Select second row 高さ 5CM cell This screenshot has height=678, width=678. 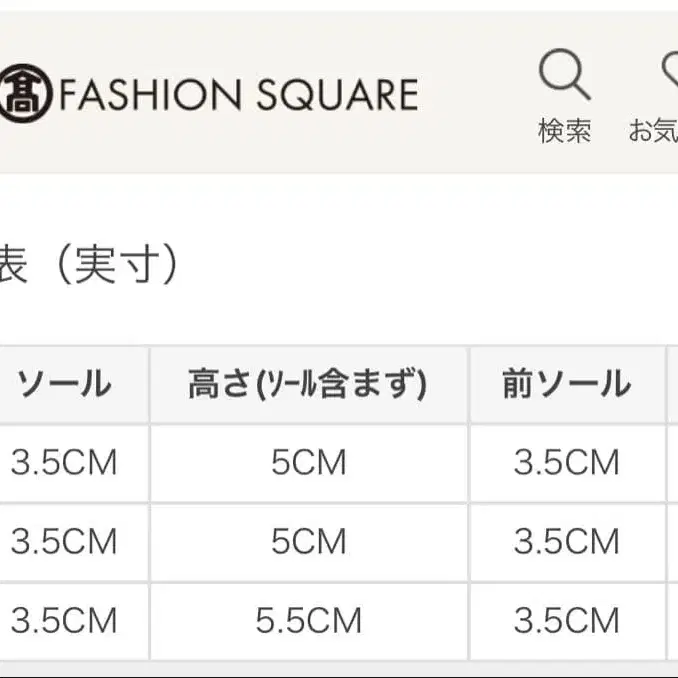[x=308, y=542]
